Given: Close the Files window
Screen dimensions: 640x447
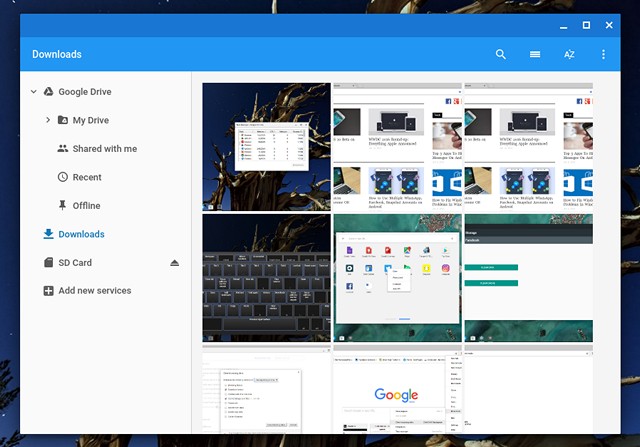Looking at the screenshot, I should pos(609,25).
